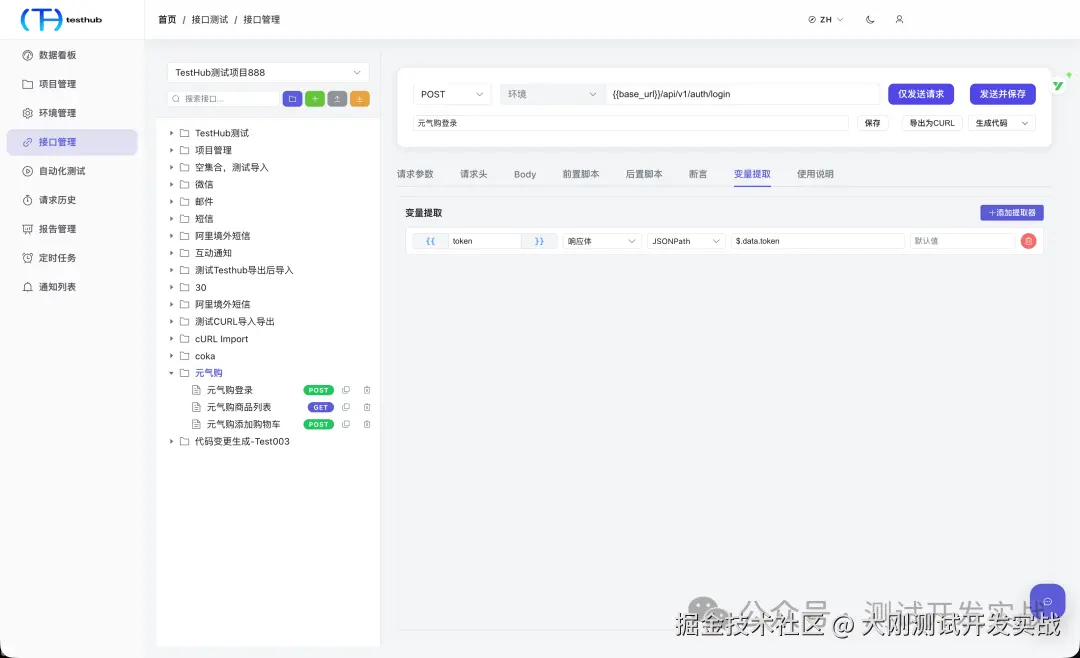Screen dimensions: 1080x658
Task: Open the TestHub测试项目888 project dropdown
Action: [268, 72]
